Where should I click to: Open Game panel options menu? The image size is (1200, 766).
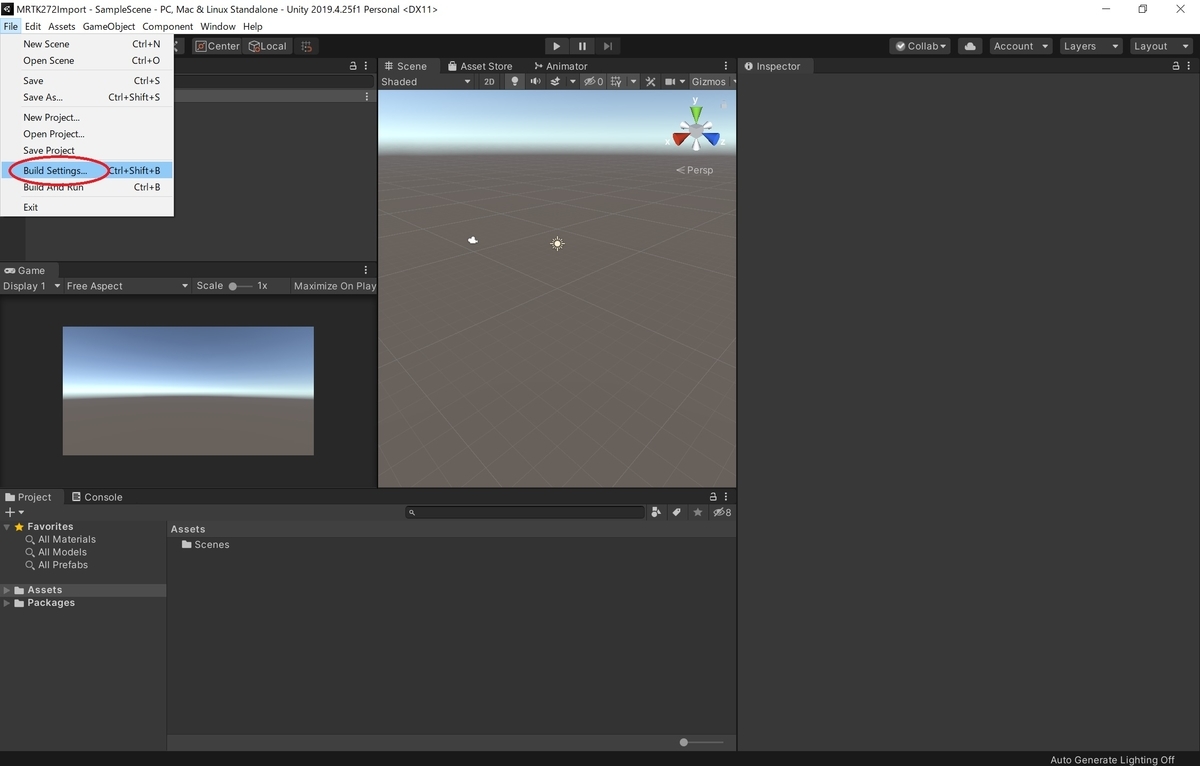point(366,270)
